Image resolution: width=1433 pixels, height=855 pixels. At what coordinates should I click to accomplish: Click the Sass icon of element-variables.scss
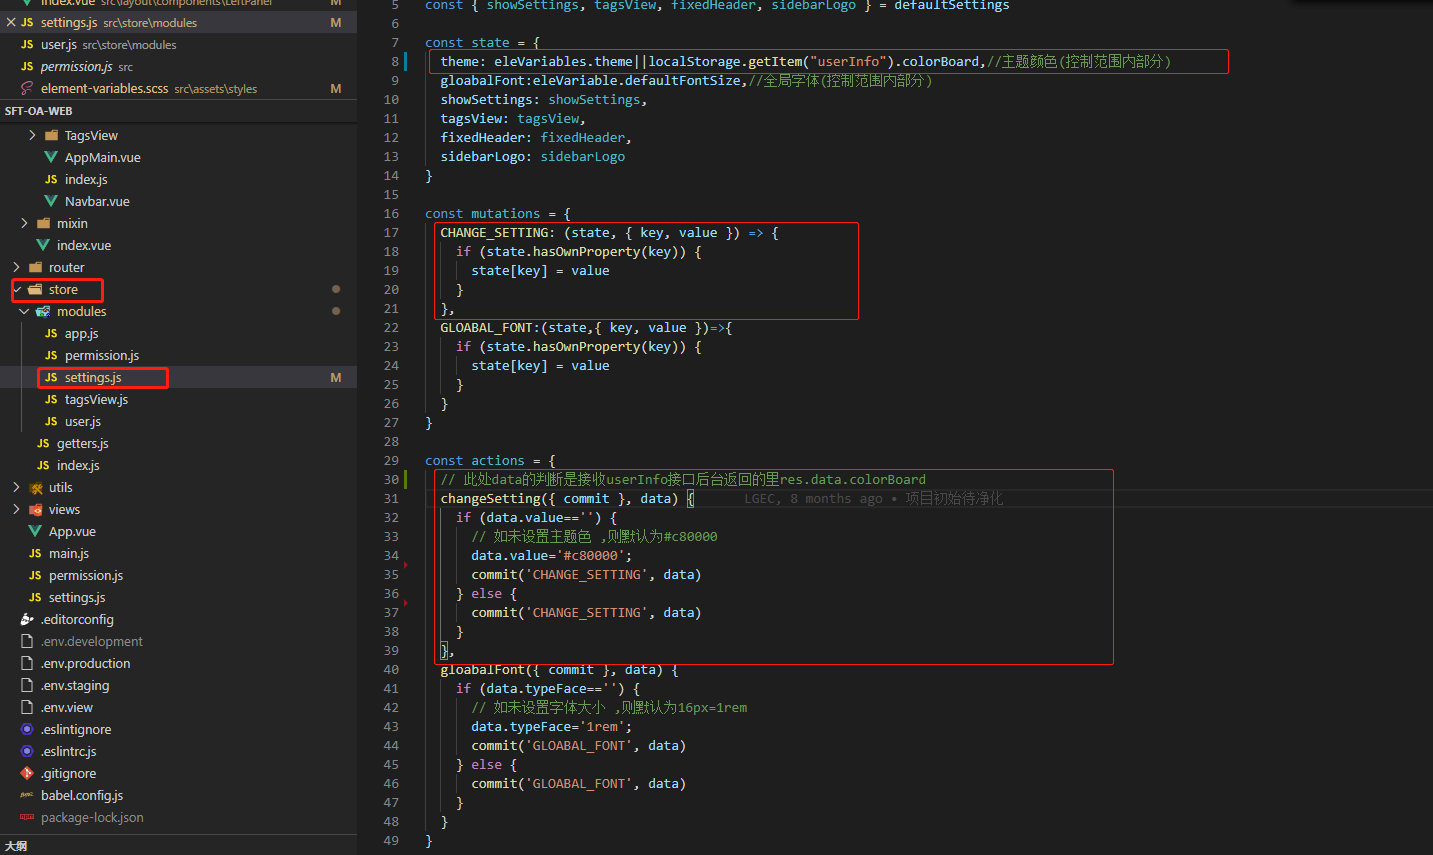click(27, 88)
